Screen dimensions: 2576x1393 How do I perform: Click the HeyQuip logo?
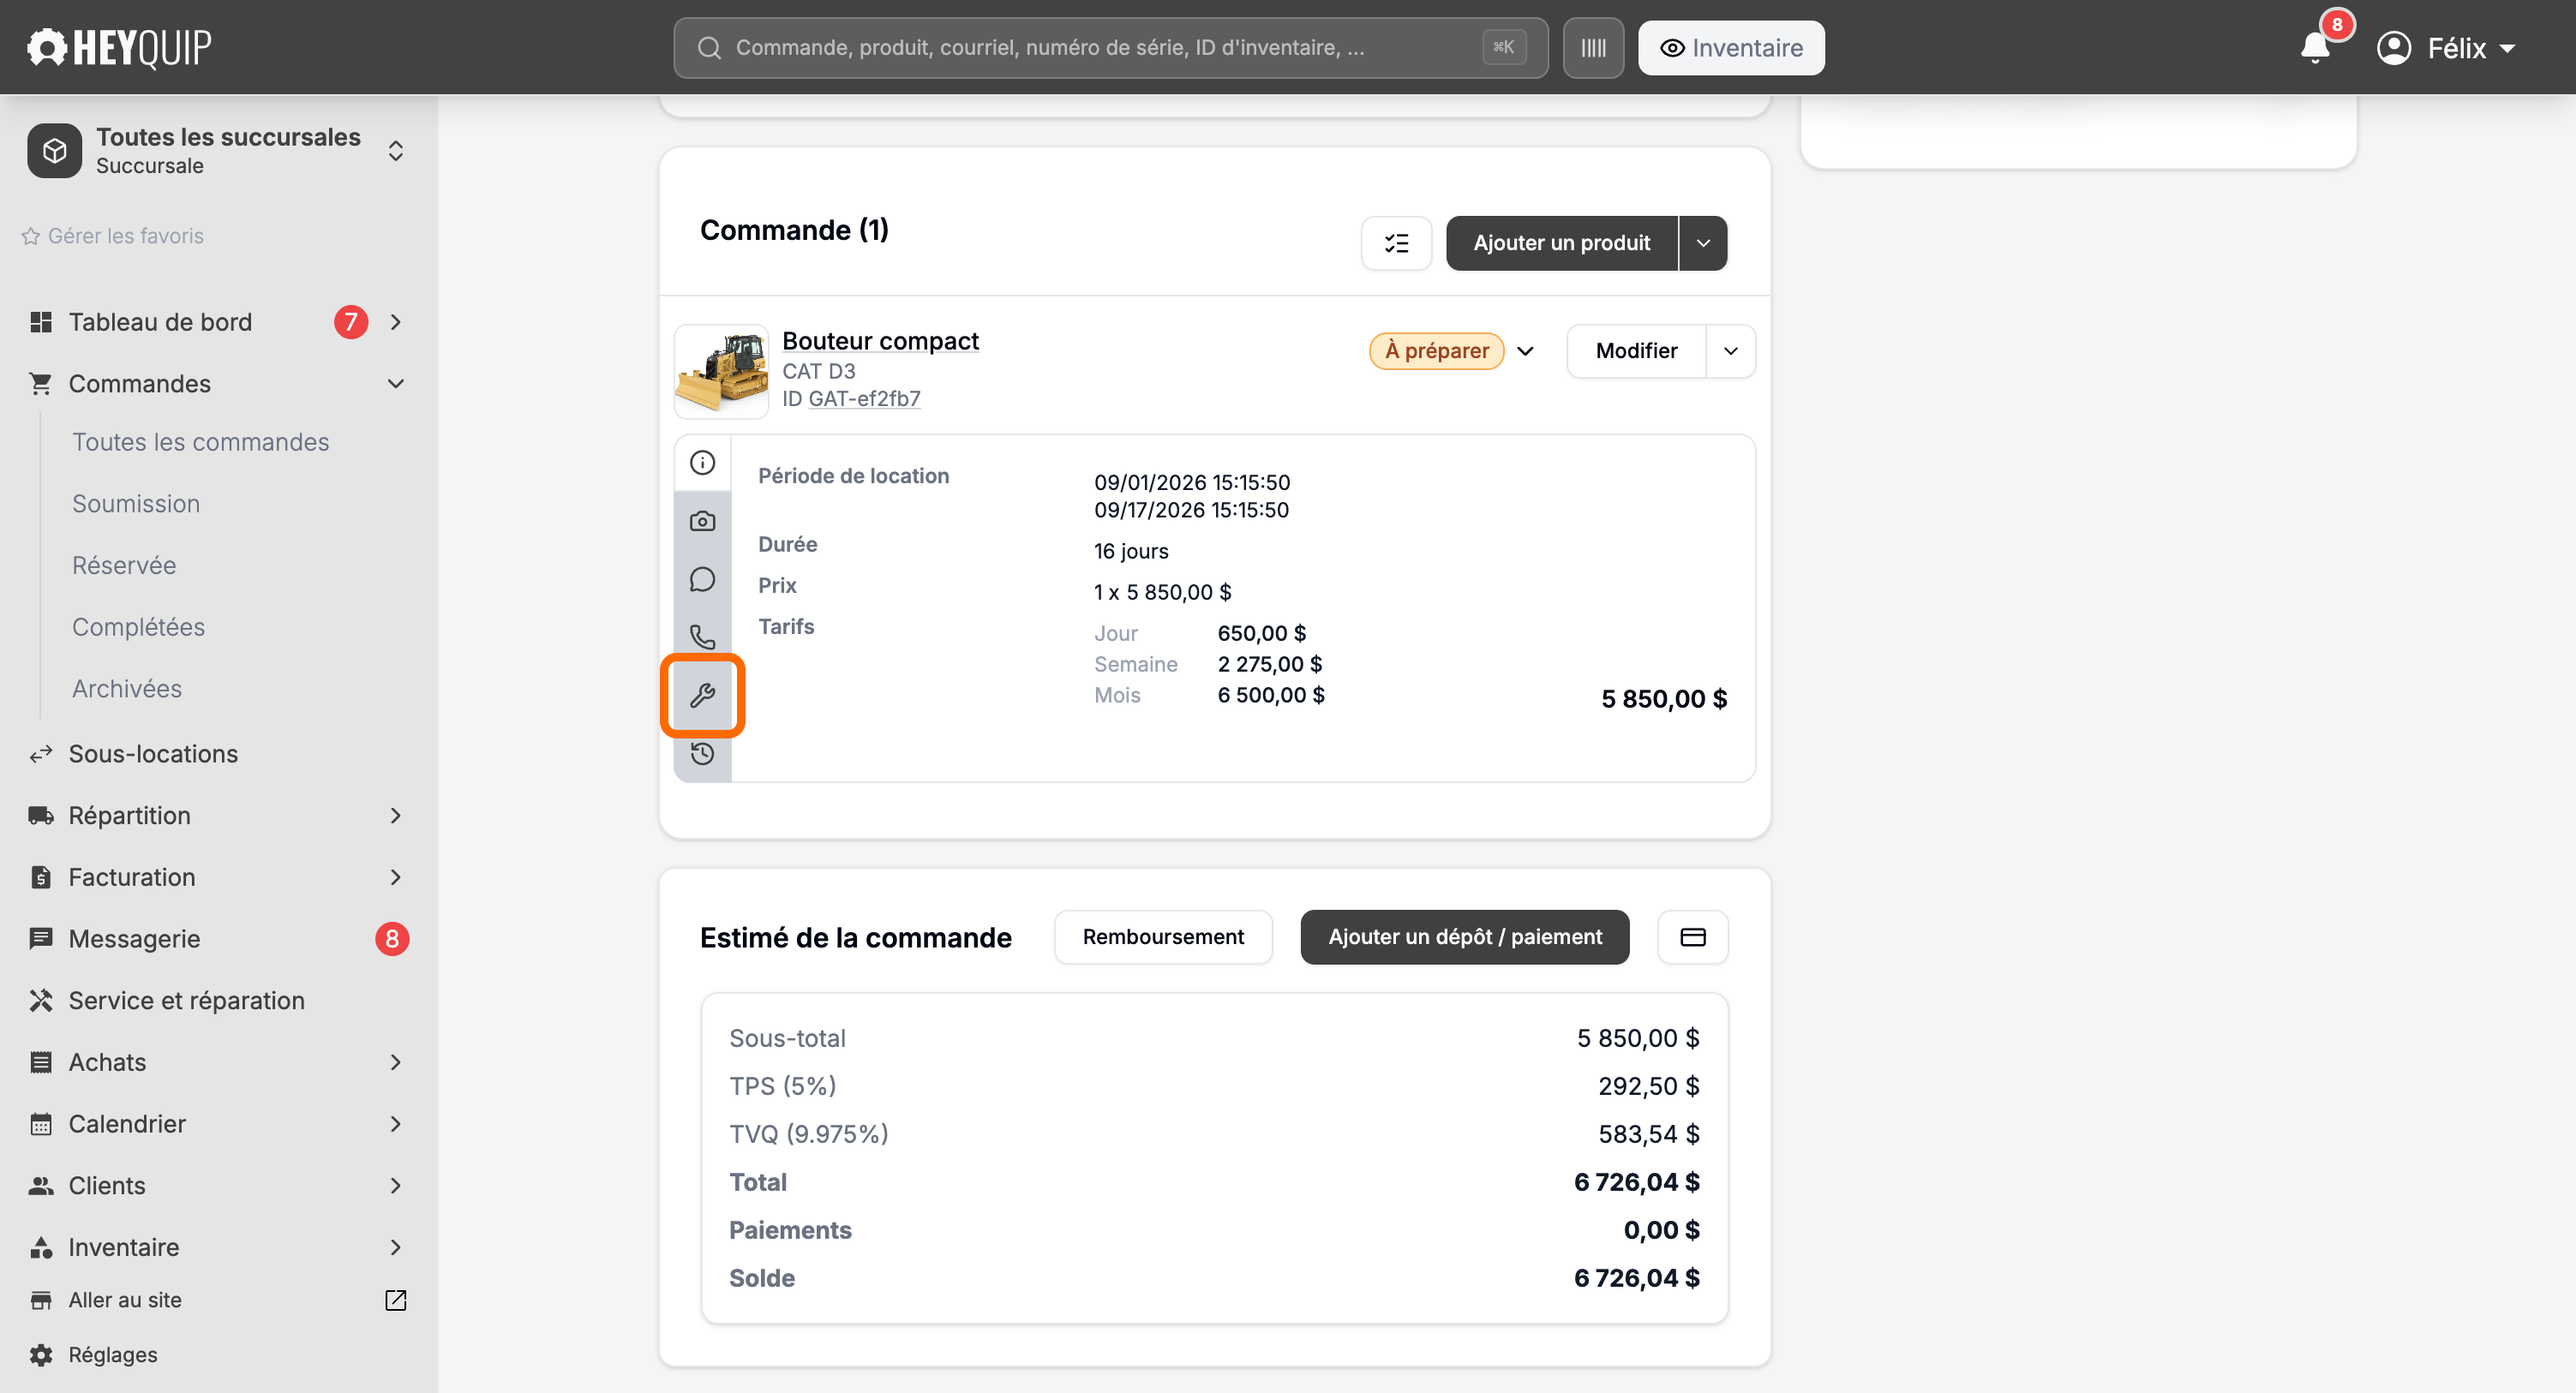click(119, 47)
